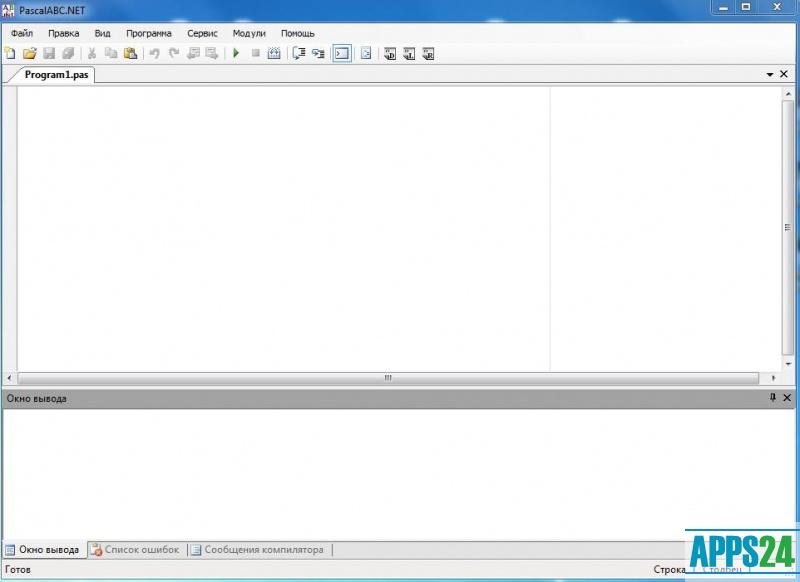Click the format code document icon
This screenshot has height=582, width=800.
click(366, 53)
